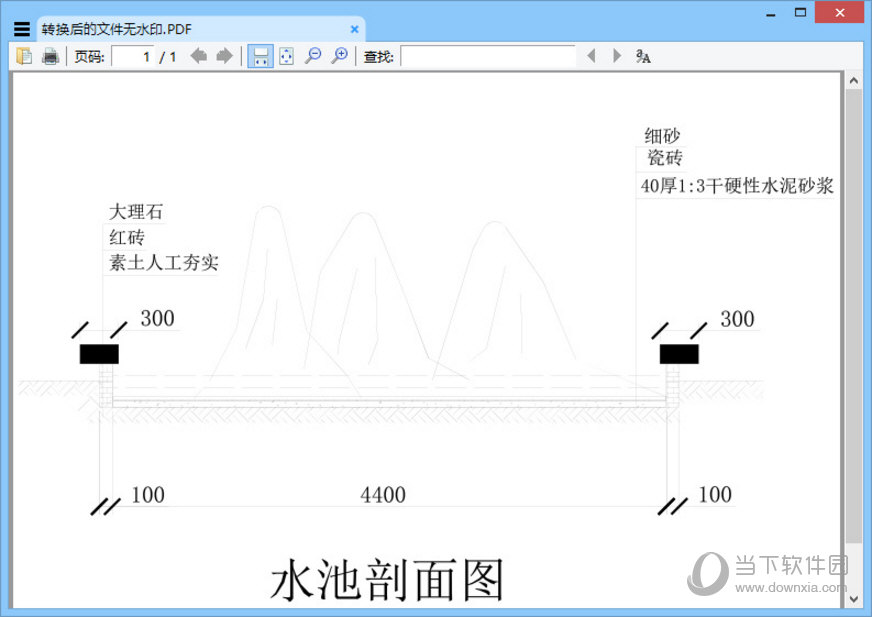Click the 页码: label
The image size is (872, 617).
90,57
